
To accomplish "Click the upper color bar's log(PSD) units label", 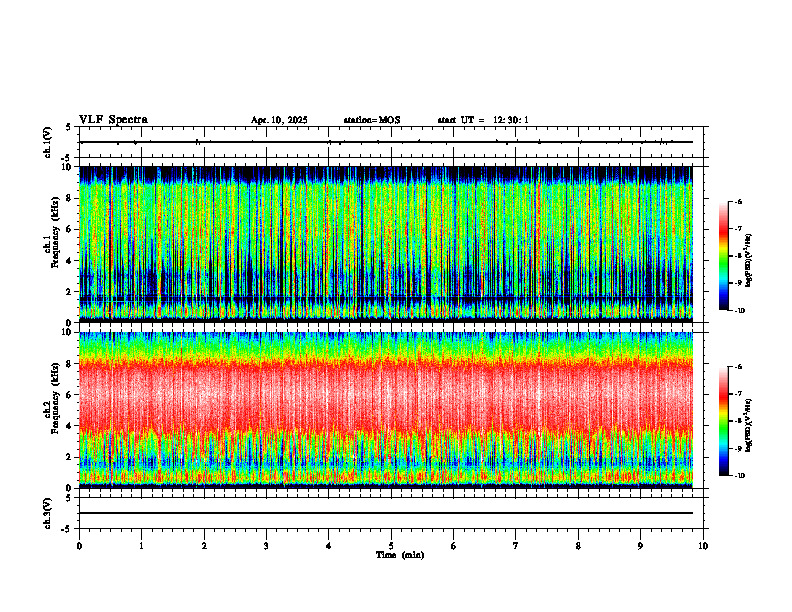I will 749,260.
